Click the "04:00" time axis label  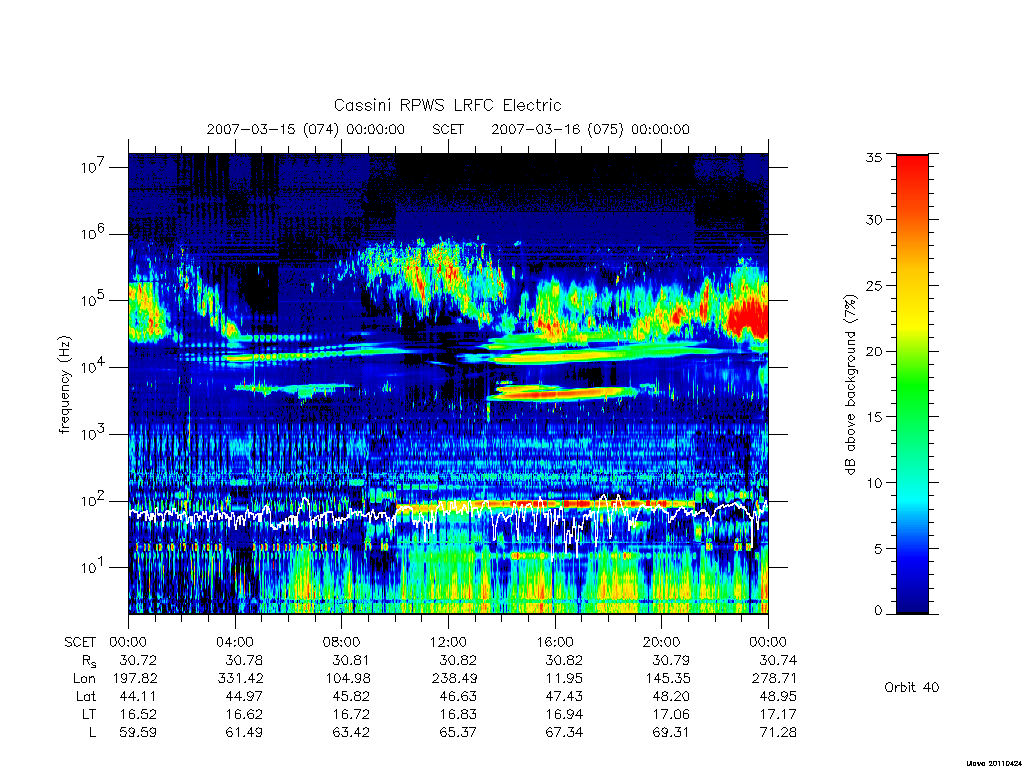[x=234, y=642]
